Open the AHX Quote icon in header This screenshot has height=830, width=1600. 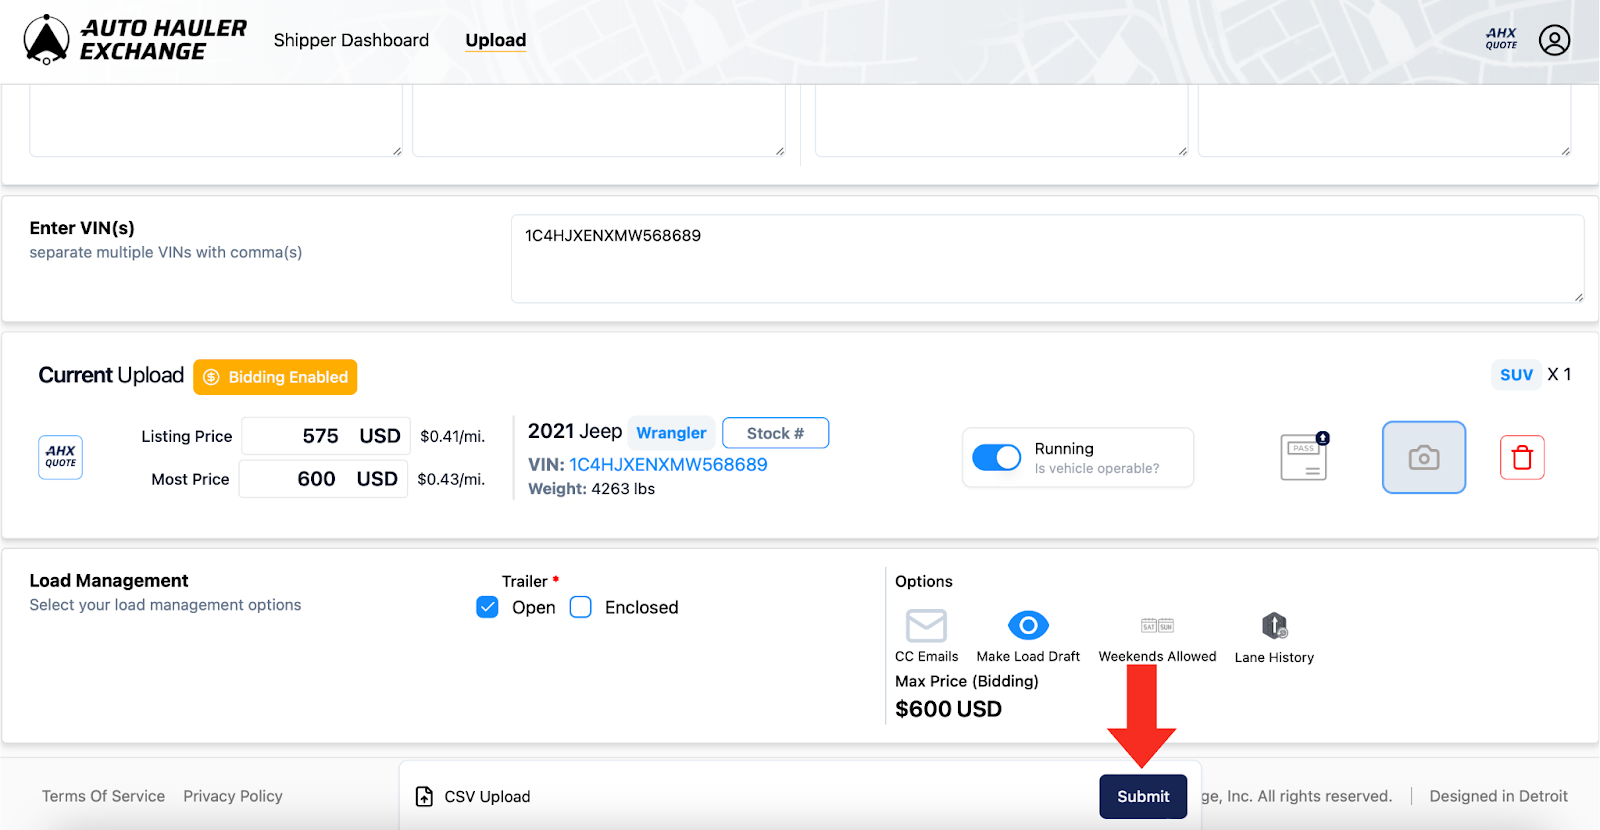pos(1501,39)
